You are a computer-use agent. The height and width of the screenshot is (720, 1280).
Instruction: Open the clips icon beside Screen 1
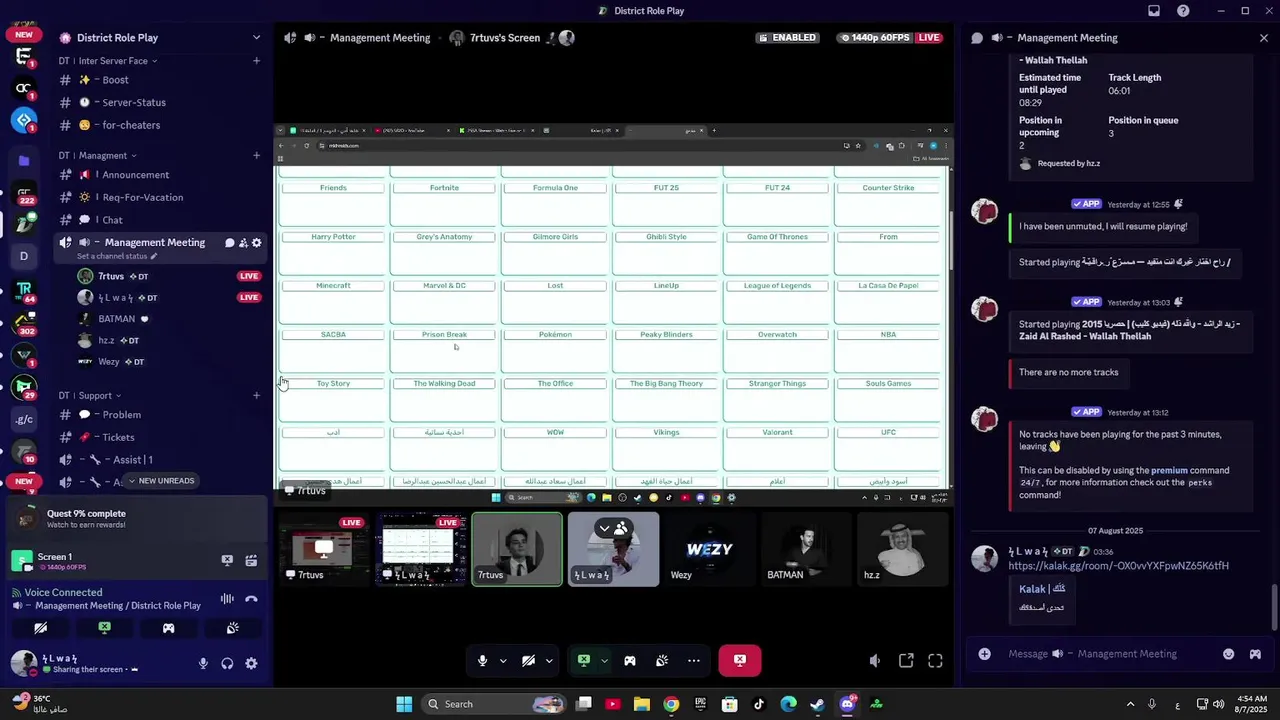tap(251, 561)
